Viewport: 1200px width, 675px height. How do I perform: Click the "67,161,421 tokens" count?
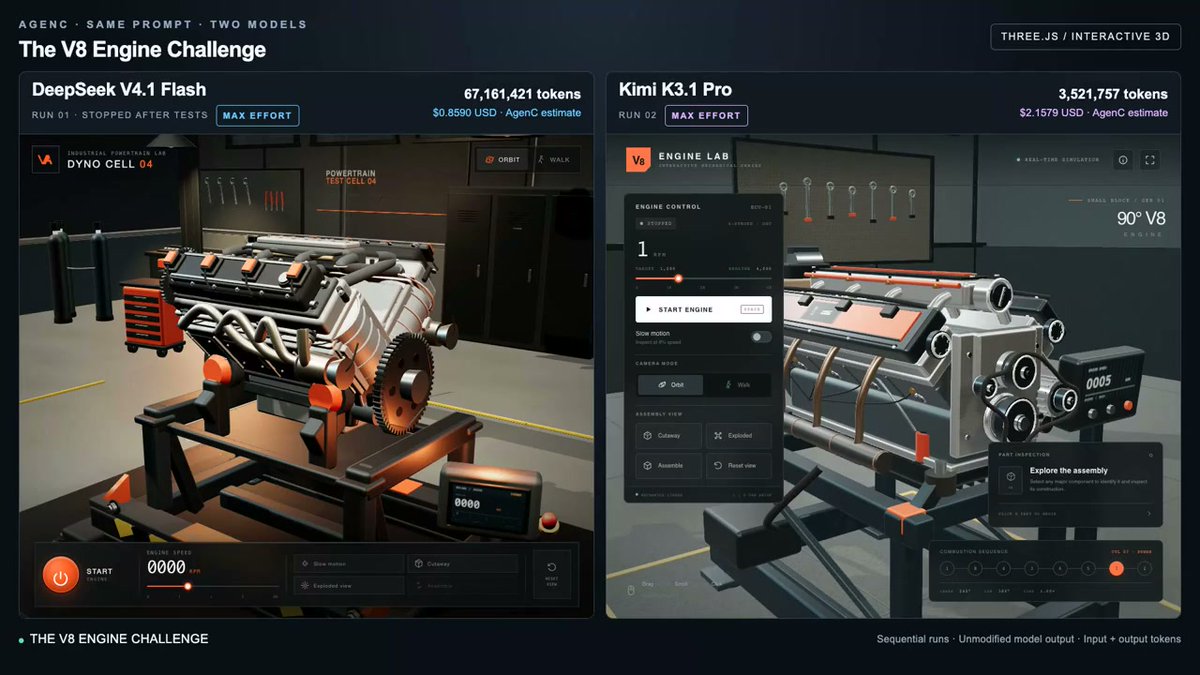point(522,94)
